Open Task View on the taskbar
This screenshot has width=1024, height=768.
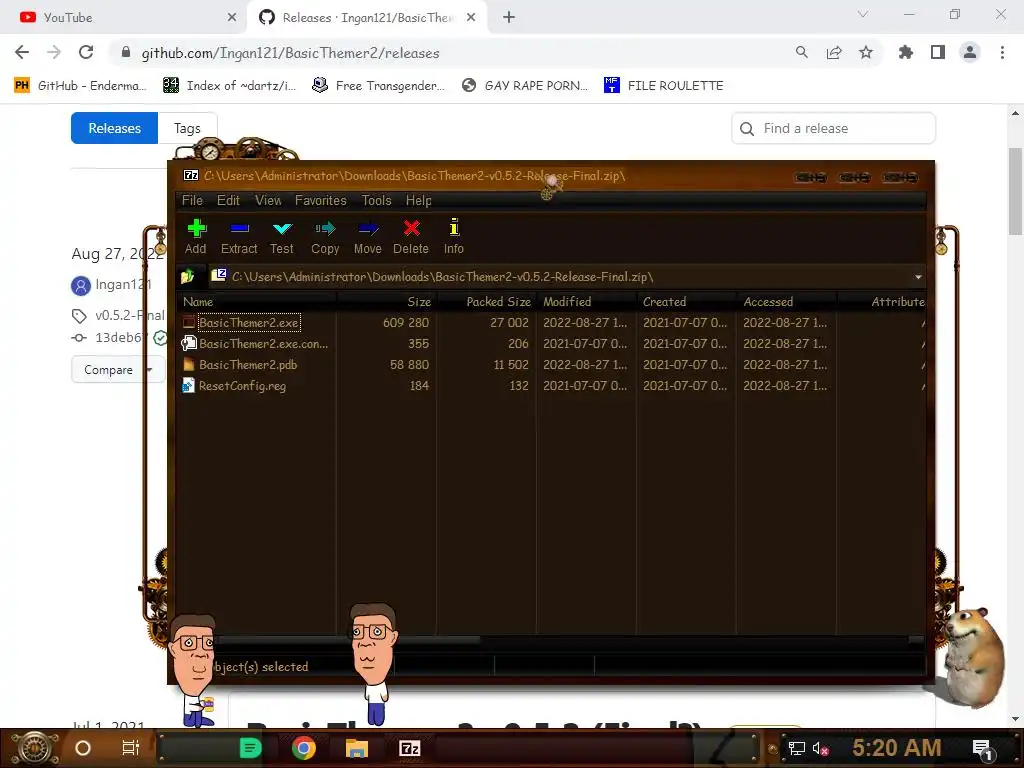pyautogui.click(x=131, y=748)
